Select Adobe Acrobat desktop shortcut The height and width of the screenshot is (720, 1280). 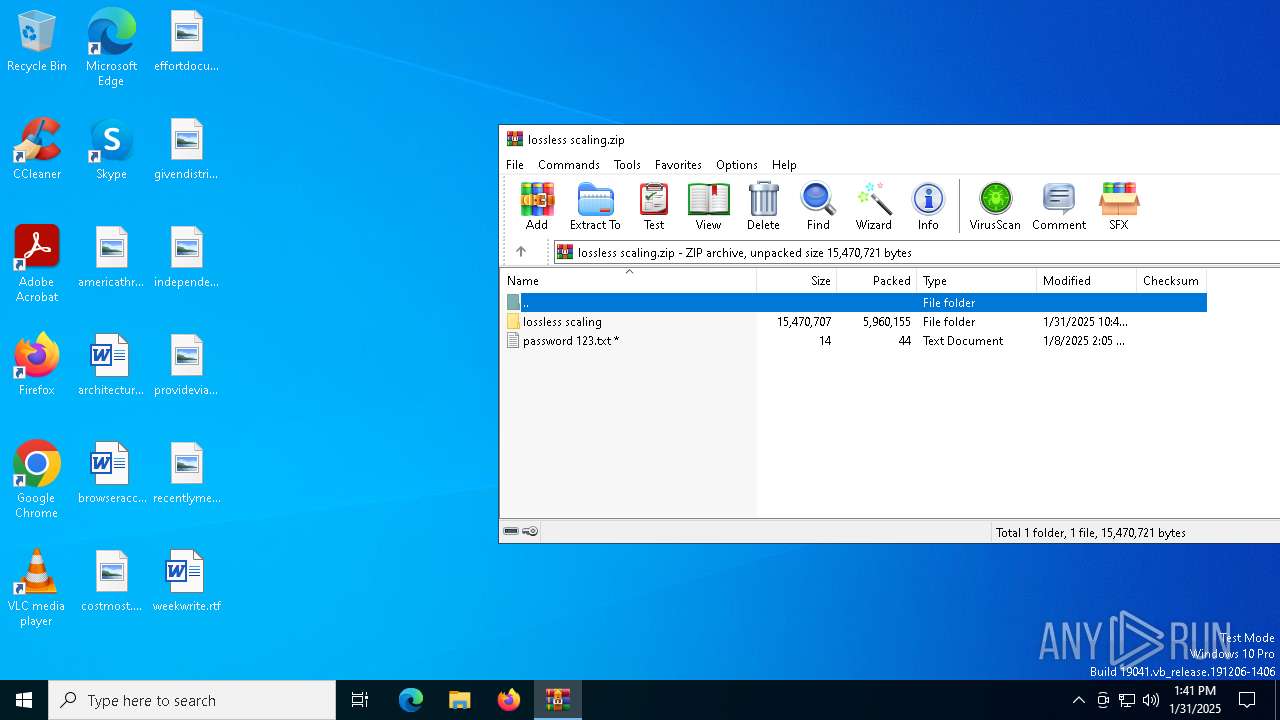point(37,264)
